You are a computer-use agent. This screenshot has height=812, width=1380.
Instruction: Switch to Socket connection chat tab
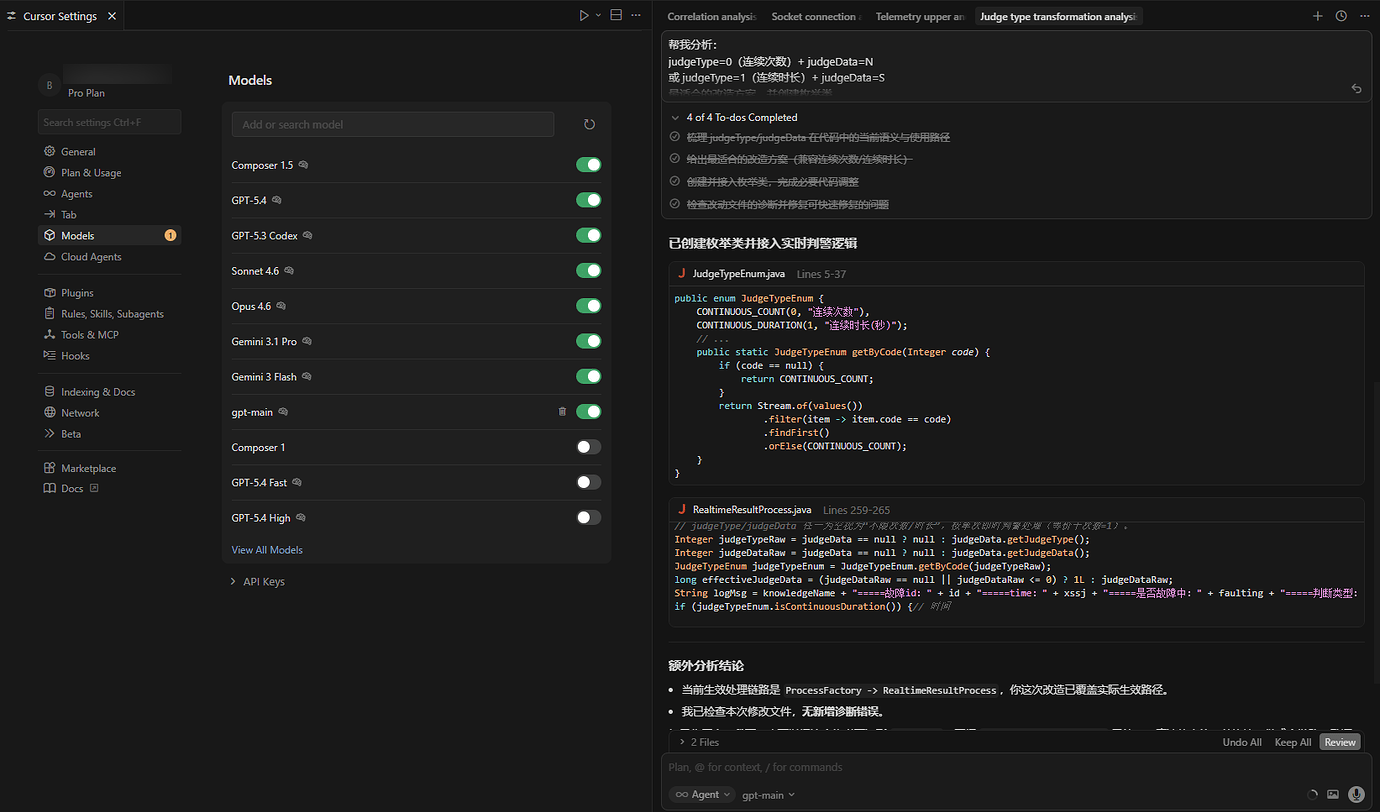816,16
